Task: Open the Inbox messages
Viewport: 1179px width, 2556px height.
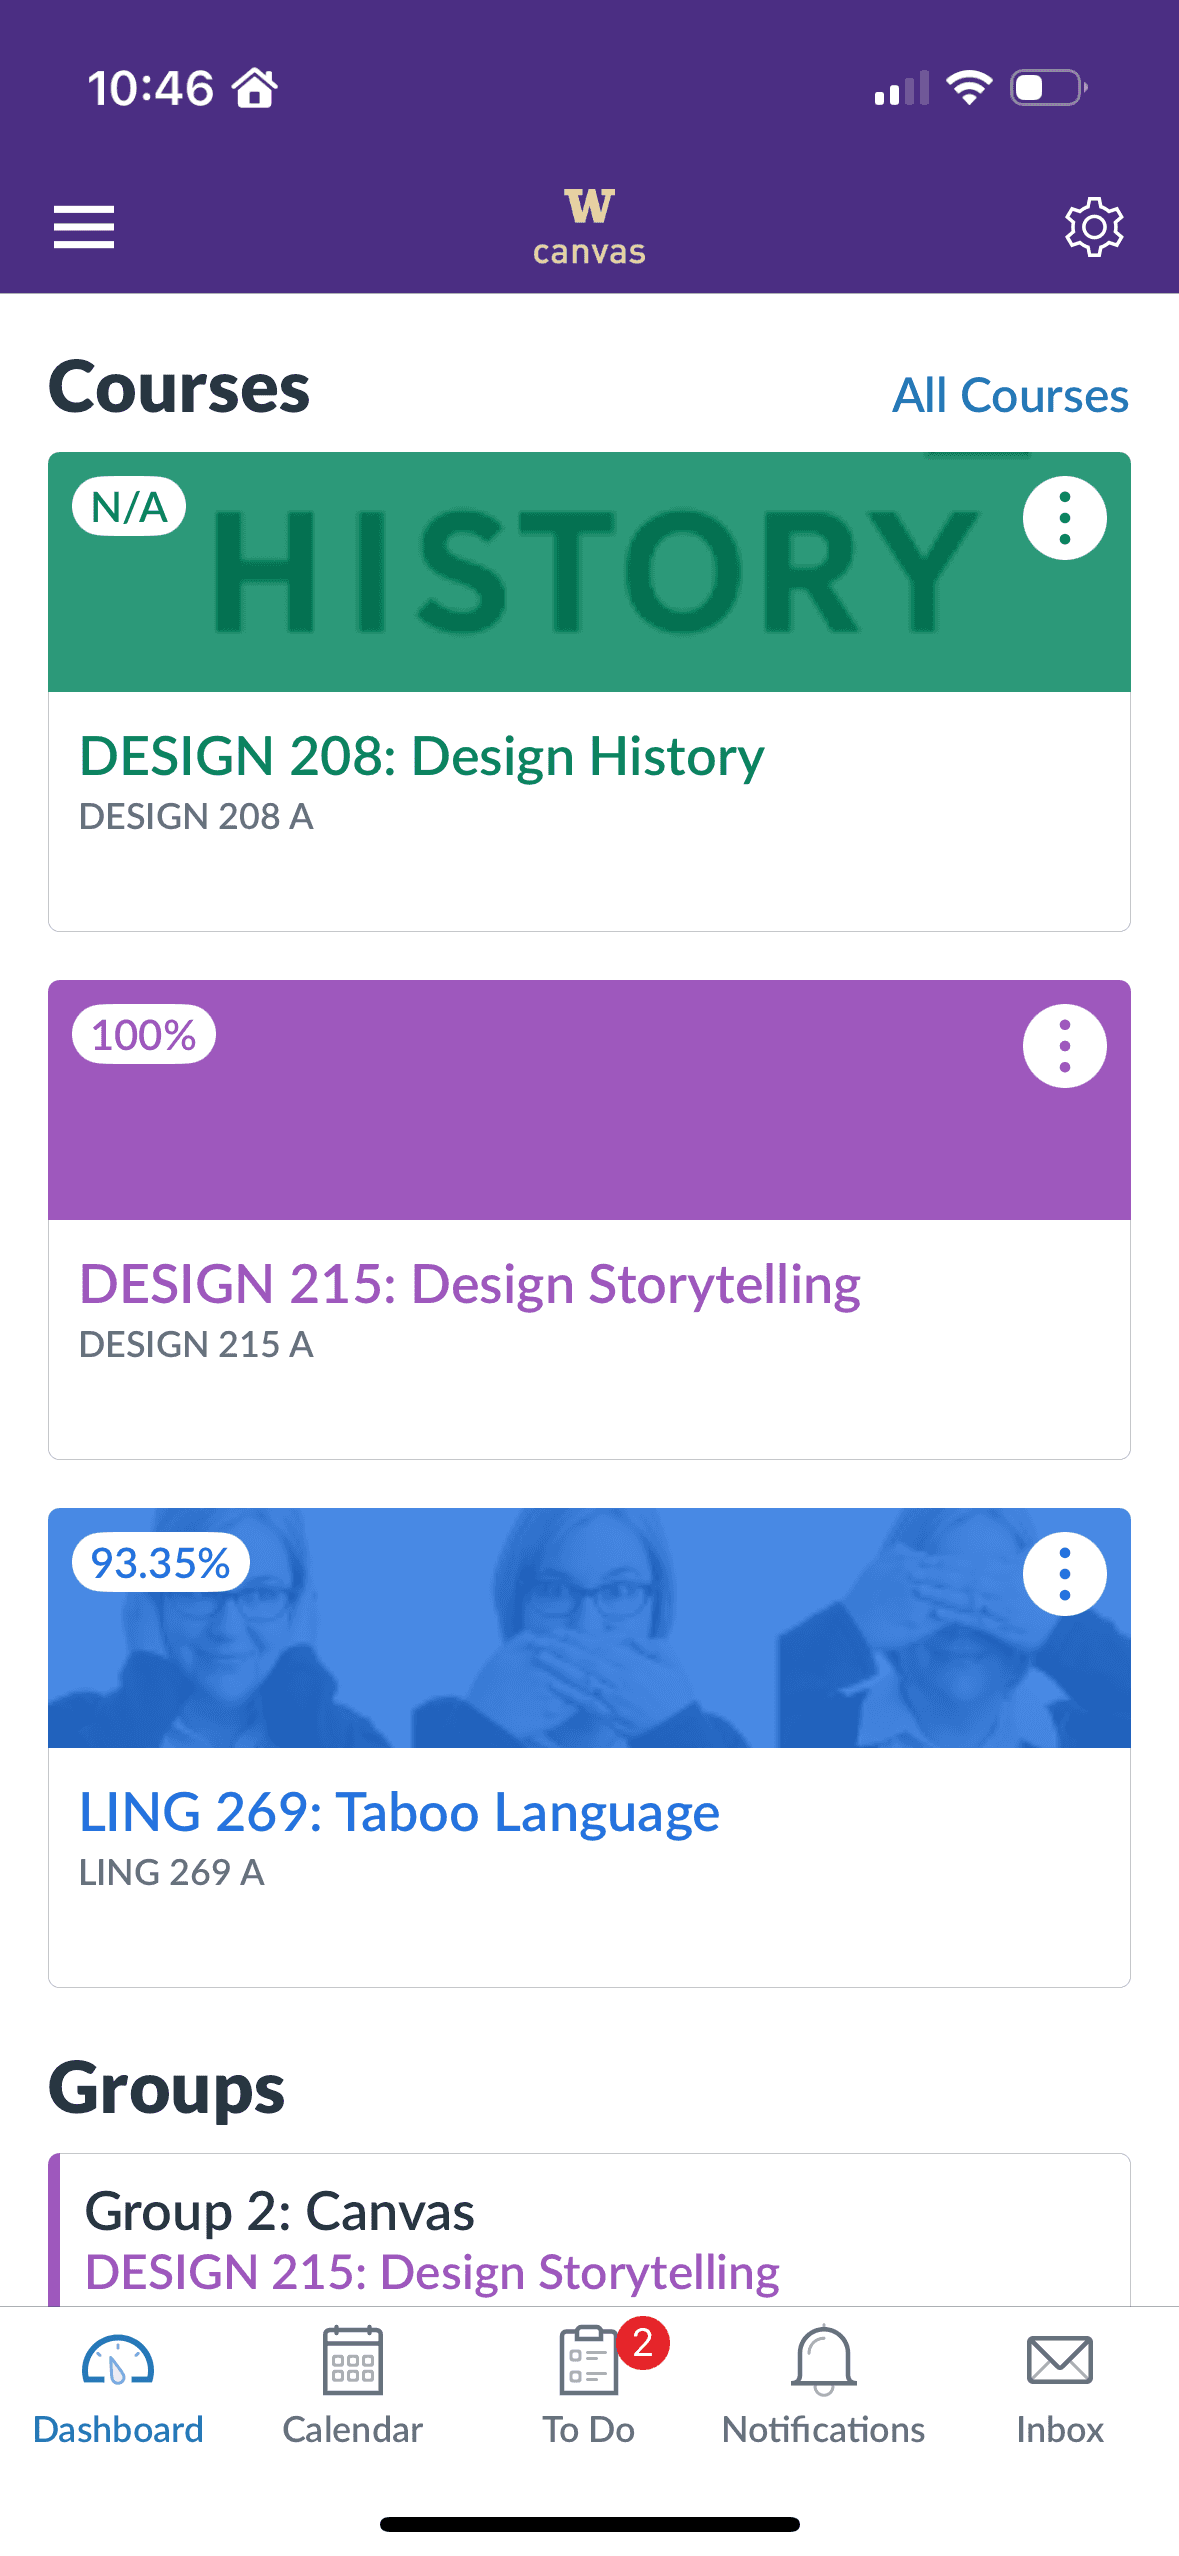Action: tap(1060, 2400)
